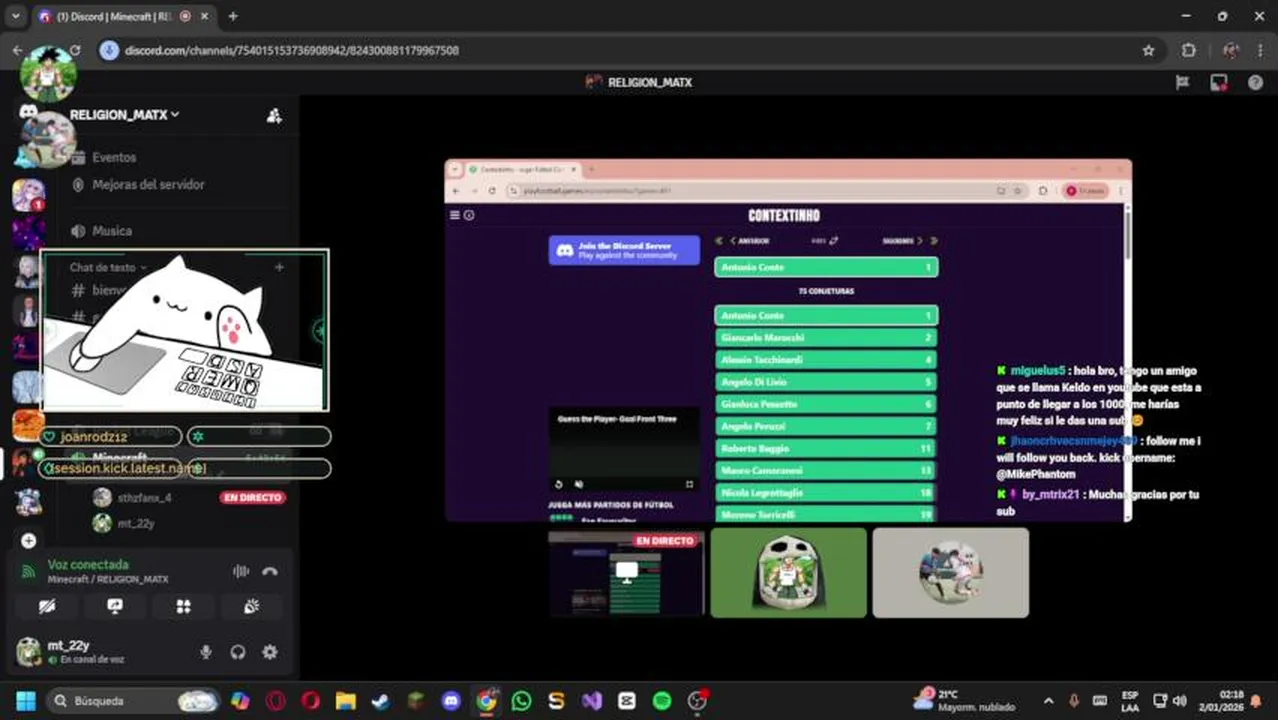Select Mauro Camoranesi guess row

coord(826,470)
